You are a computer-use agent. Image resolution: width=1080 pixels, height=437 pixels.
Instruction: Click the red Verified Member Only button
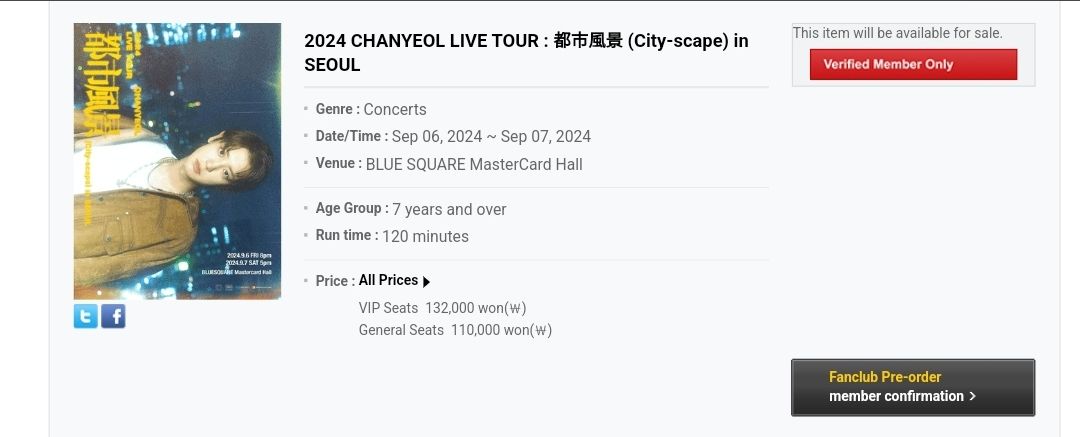tap(913, 64)
